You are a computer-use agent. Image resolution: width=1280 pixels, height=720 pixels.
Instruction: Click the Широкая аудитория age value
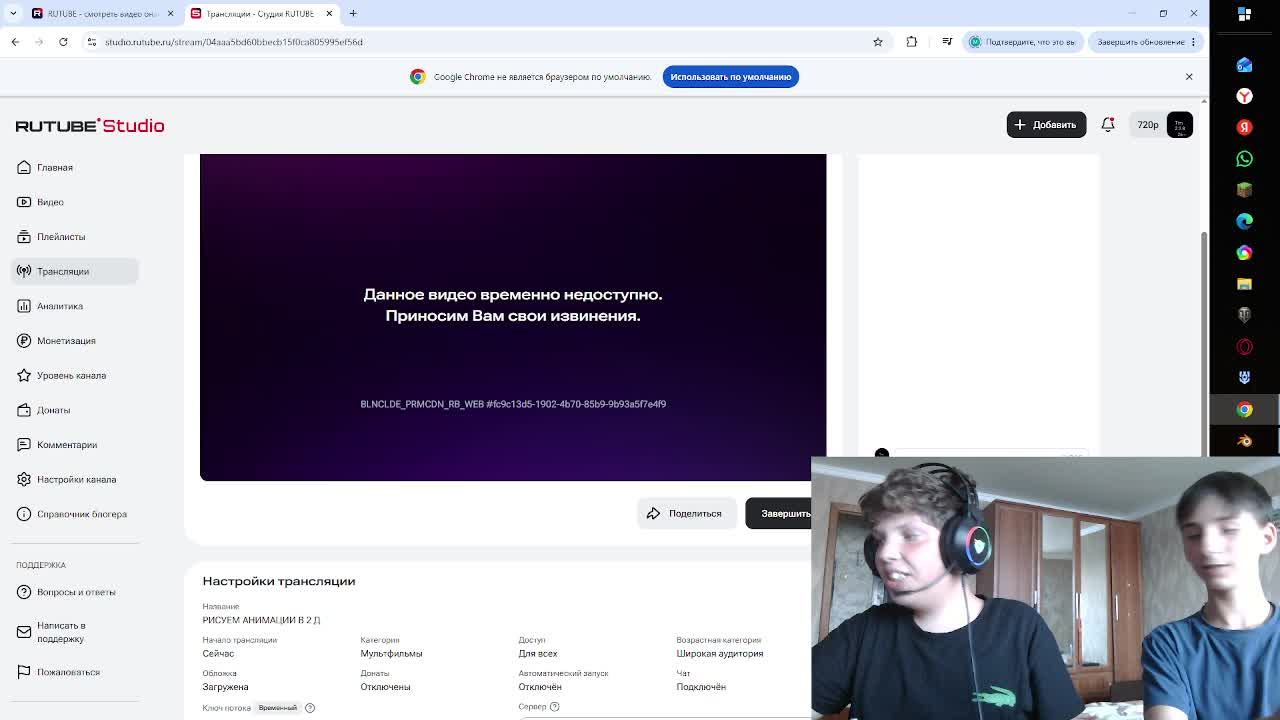tap(719, 654)
